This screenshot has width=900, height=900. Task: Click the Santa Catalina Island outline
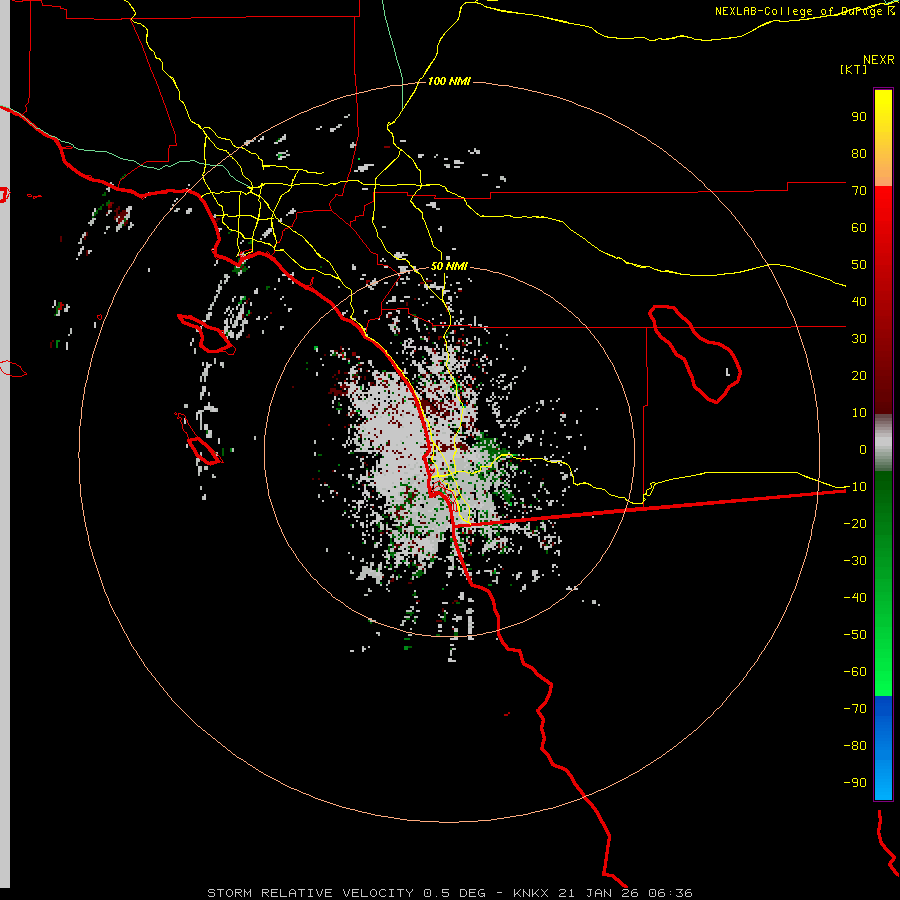(x=207, y=334)
